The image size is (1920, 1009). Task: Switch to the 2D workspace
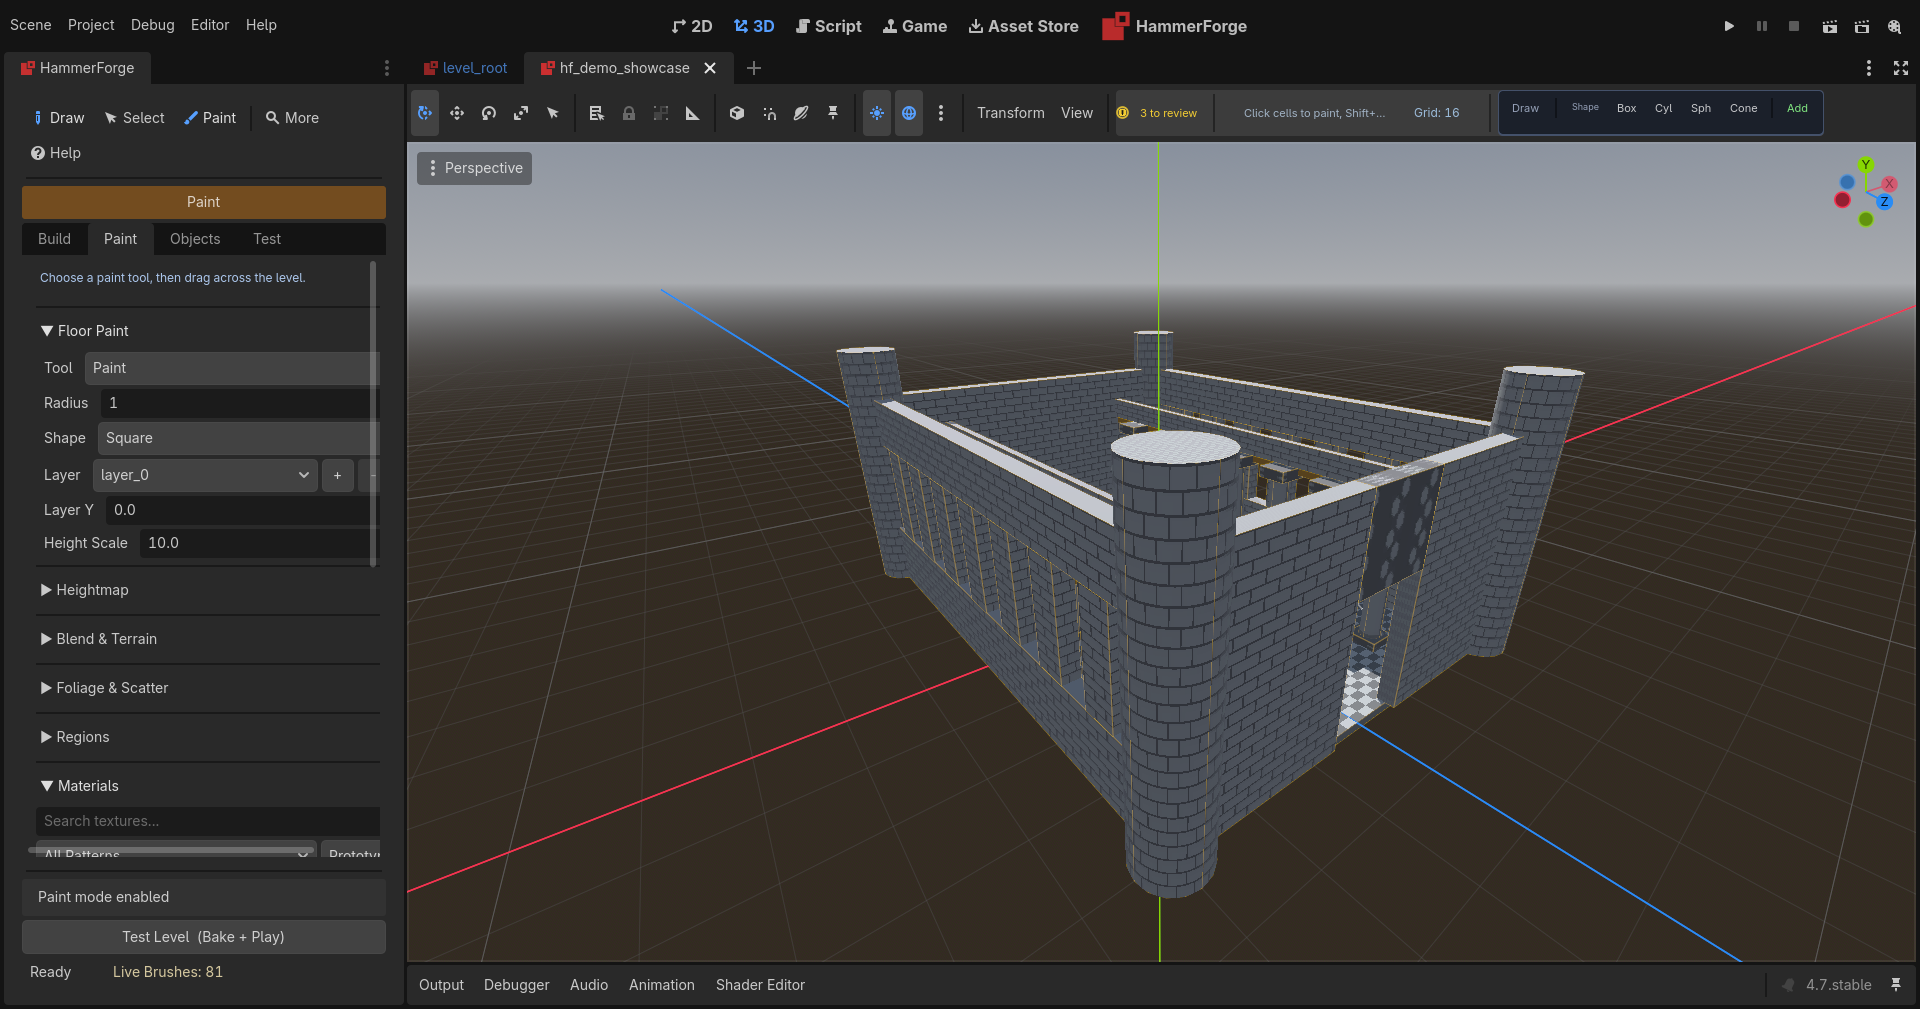[692, 26]
